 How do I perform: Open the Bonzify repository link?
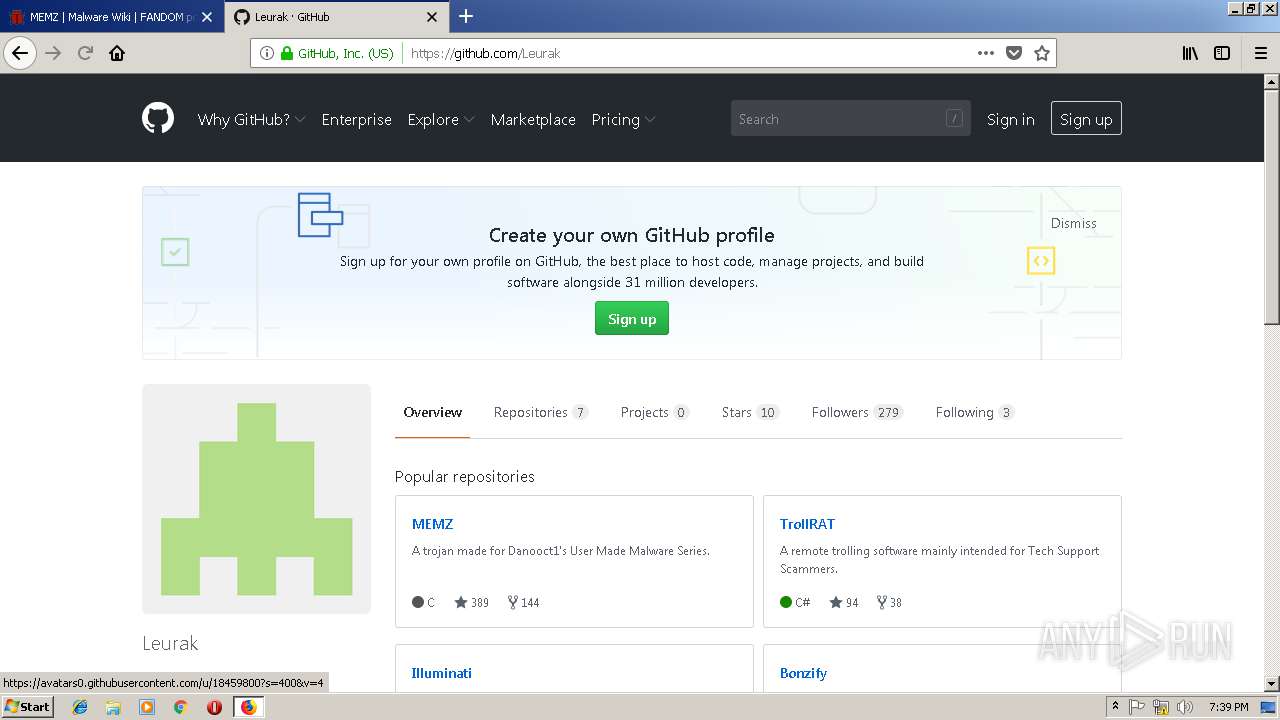pyautogui.click(x=803, y=673)
